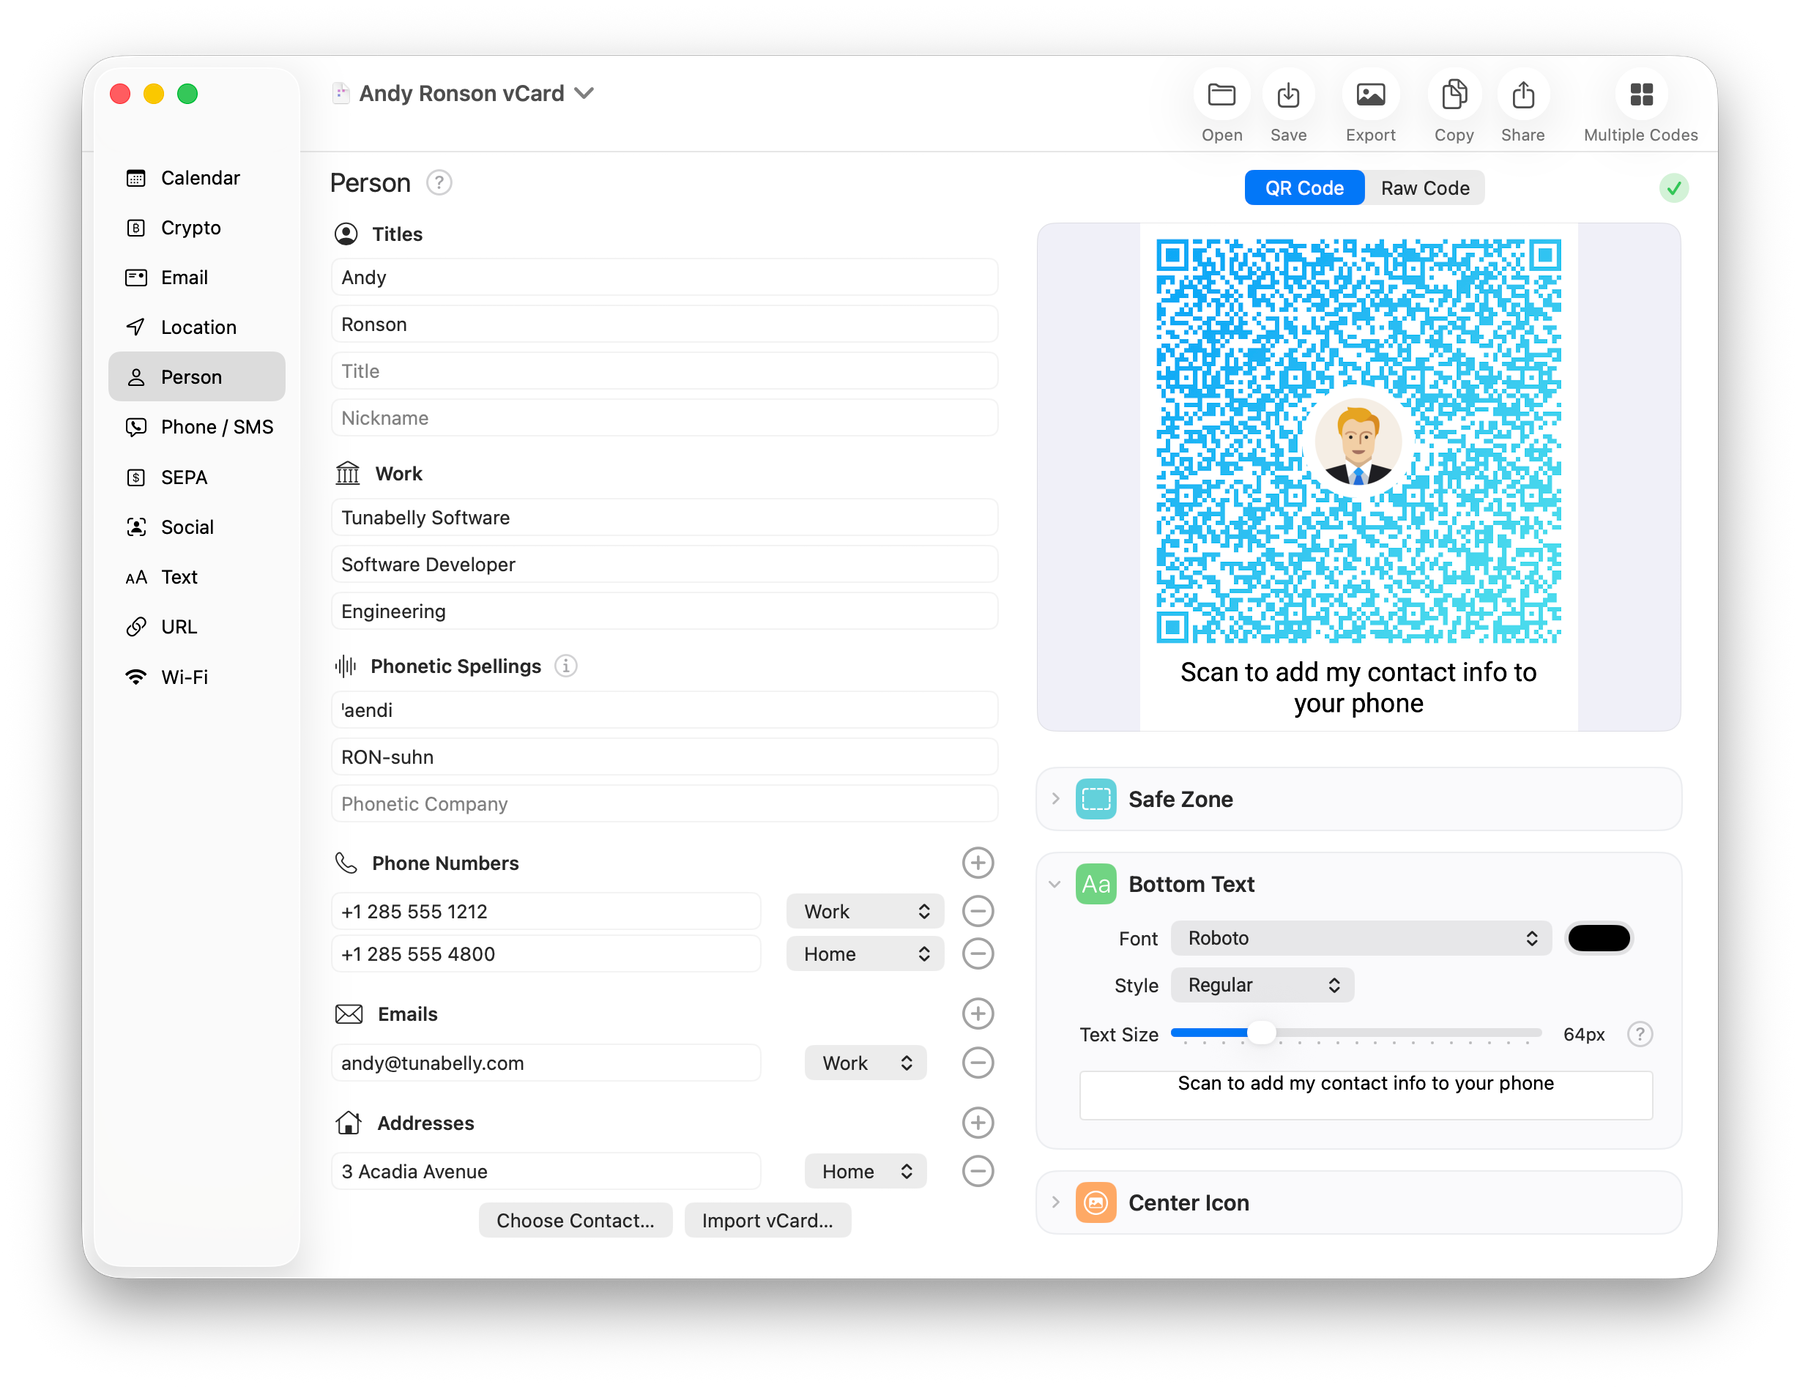Expand the Safe Zone section
The image size is (1800, 1387).
(x=1056, y=799)
